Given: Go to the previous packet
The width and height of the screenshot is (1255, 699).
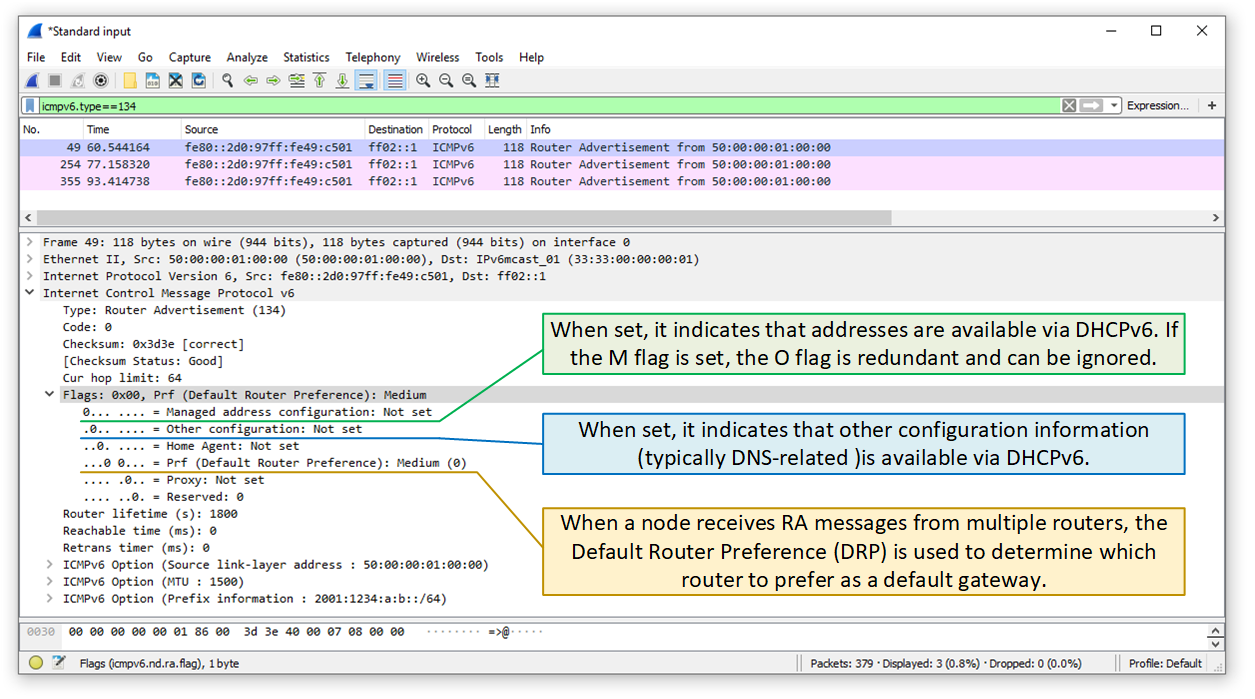Looking at the screenshot, I should (250, 80).
